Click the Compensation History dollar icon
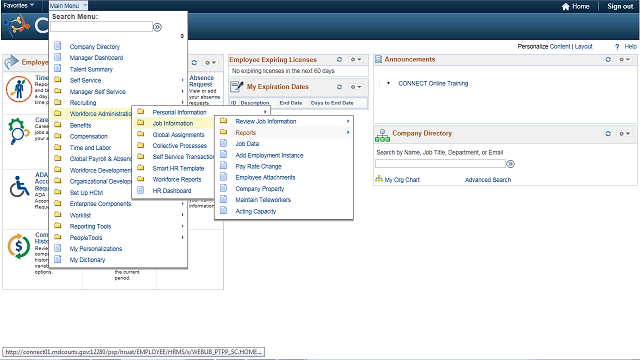The height and width of the screenshot is (360, 640). (19, 246)
